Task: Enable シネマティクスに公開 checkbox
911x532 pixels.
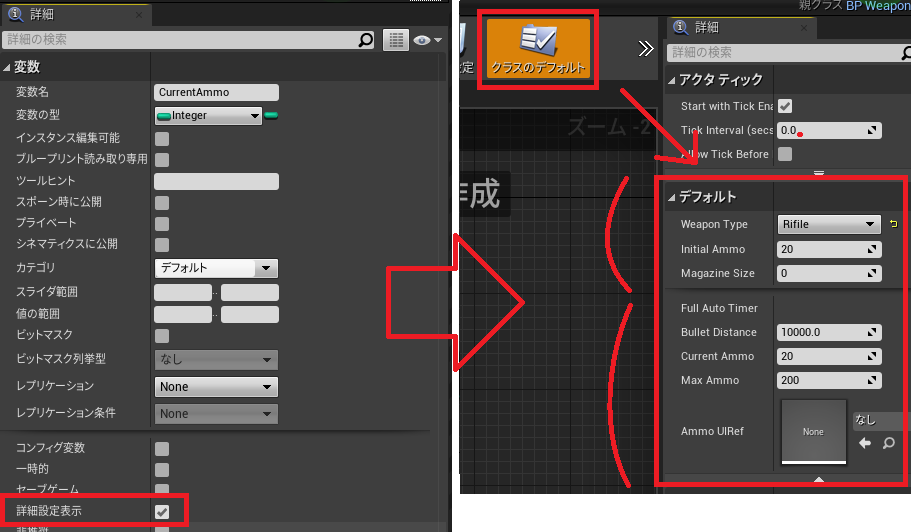Action: (162, 245)
